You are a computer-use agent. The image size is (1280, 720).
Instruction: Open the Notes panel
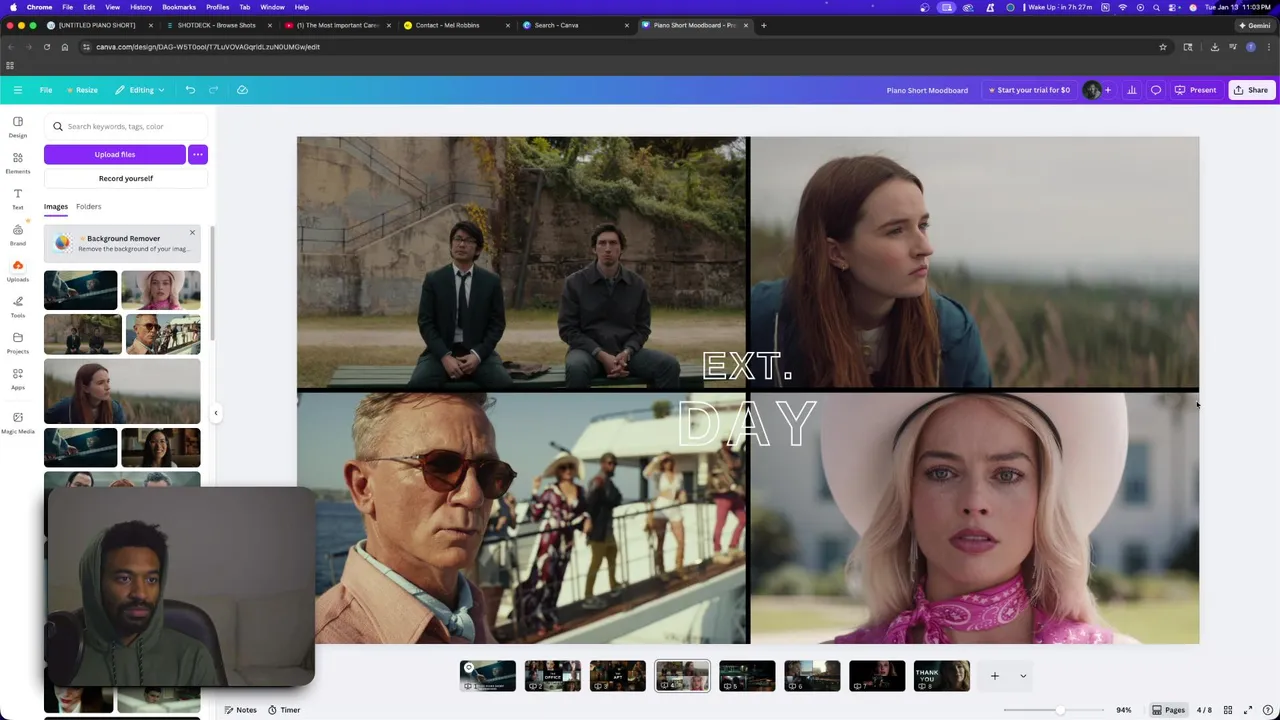[240, 710]
